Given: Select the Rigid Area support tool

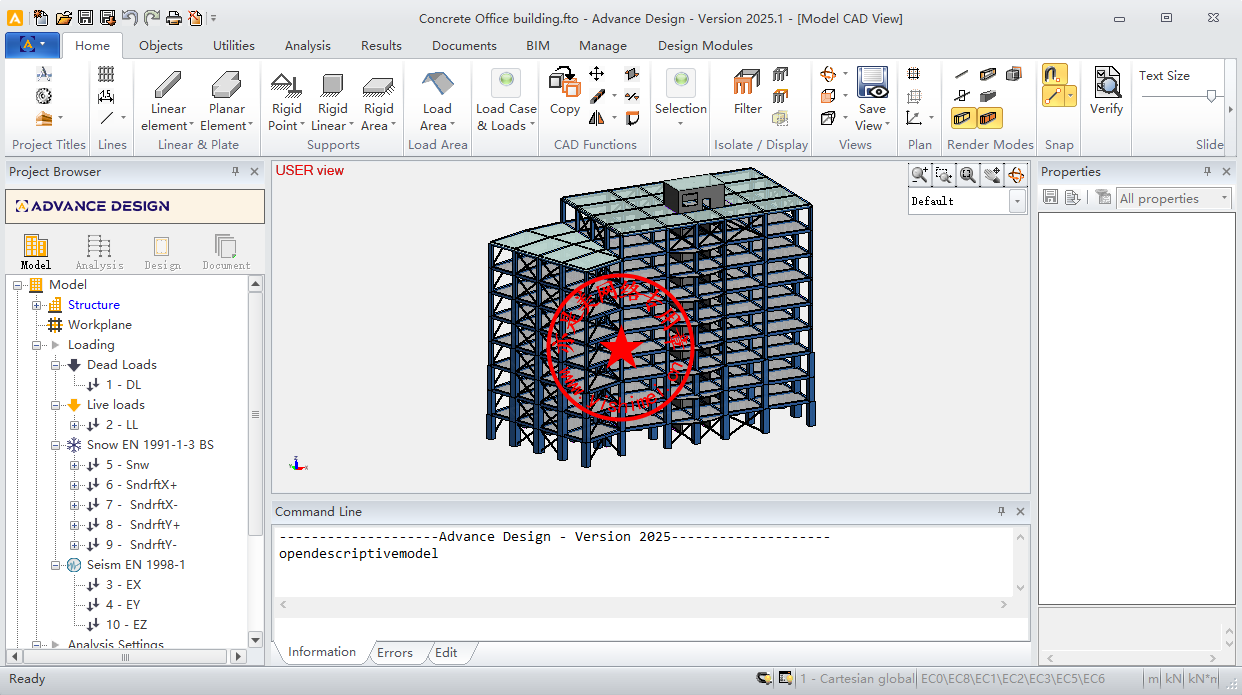Looking at the screenshot, I should tap(378, 101).
